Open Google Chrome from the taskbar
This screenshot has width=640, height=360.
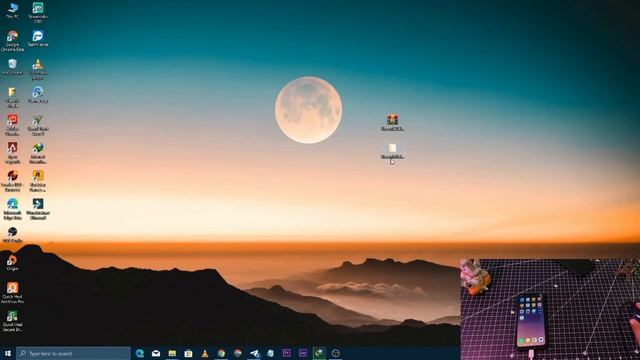221,353
